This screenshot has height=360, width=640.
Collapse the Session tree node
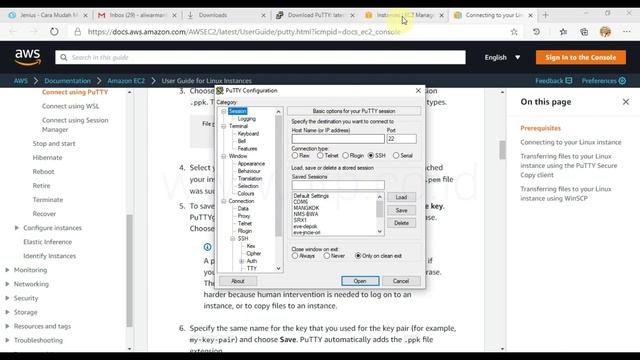pos(224,111)
